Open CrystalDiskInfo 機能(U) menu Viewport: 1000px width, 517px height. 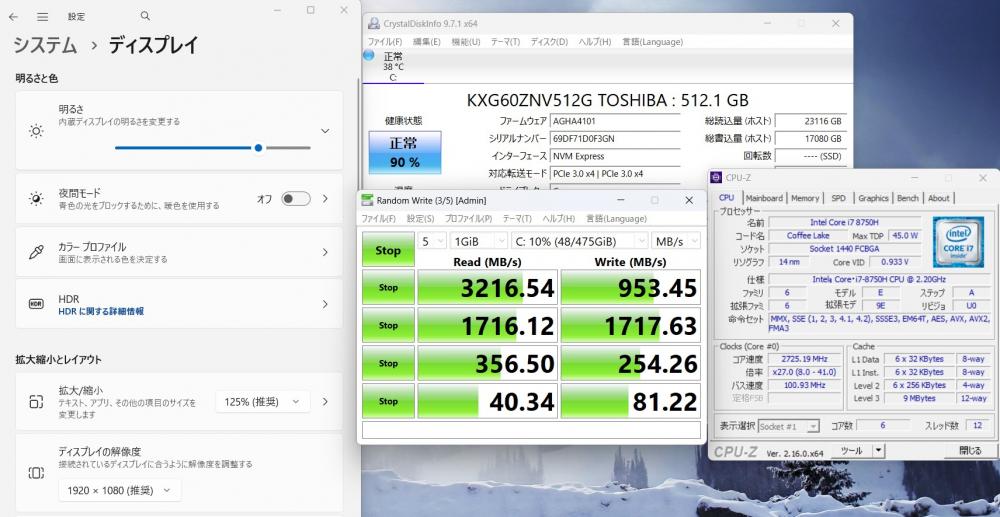pyautogui.click(x=466, y=42)
